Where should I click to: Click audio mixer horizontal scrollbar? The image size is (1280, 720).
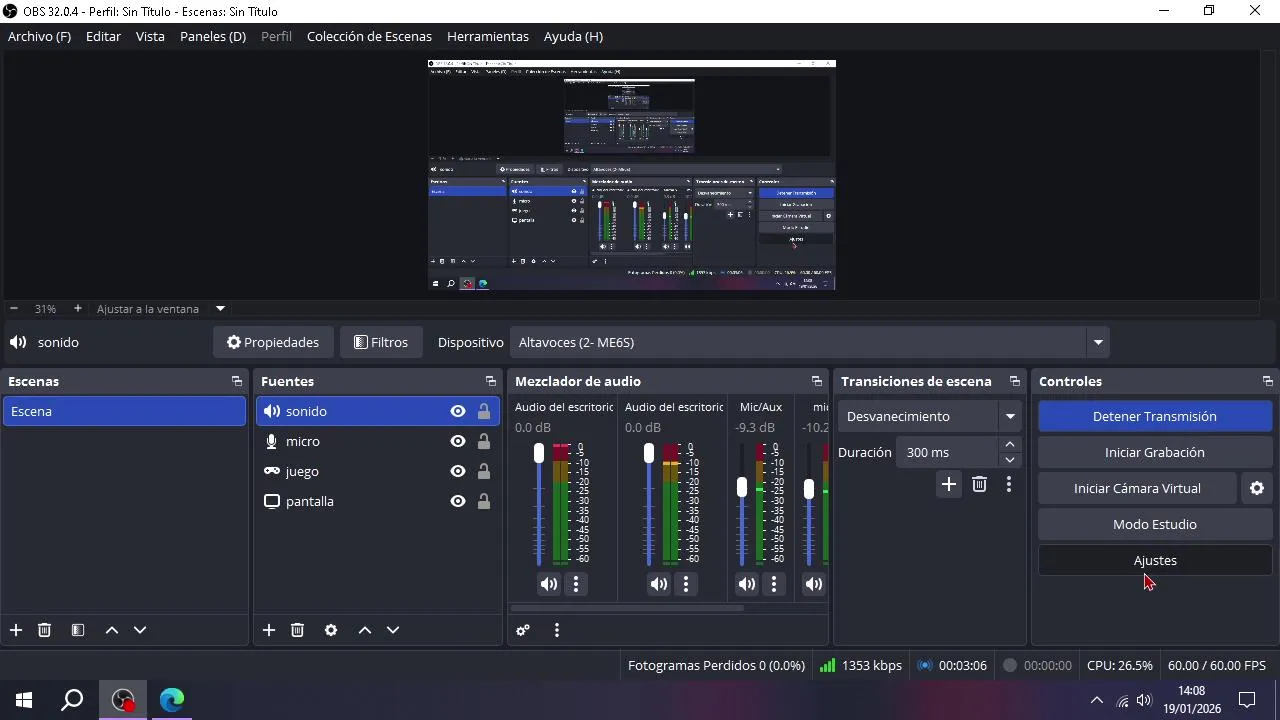point(626,607)
